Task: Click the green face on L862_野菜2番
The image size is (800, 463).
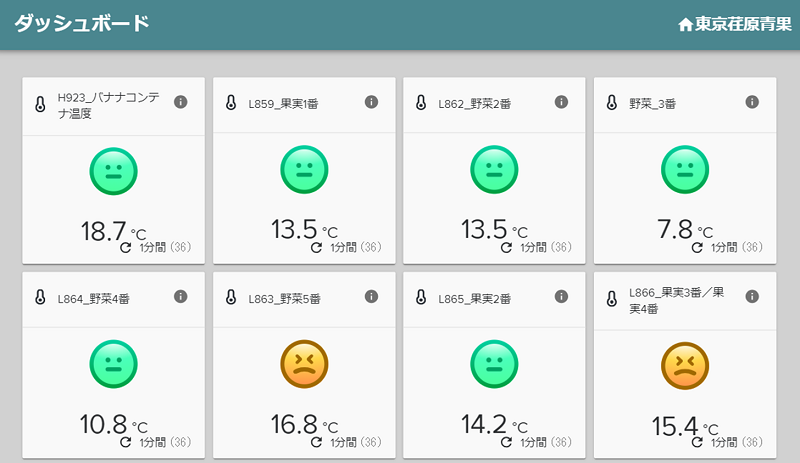Action: [x=494, y=170]
